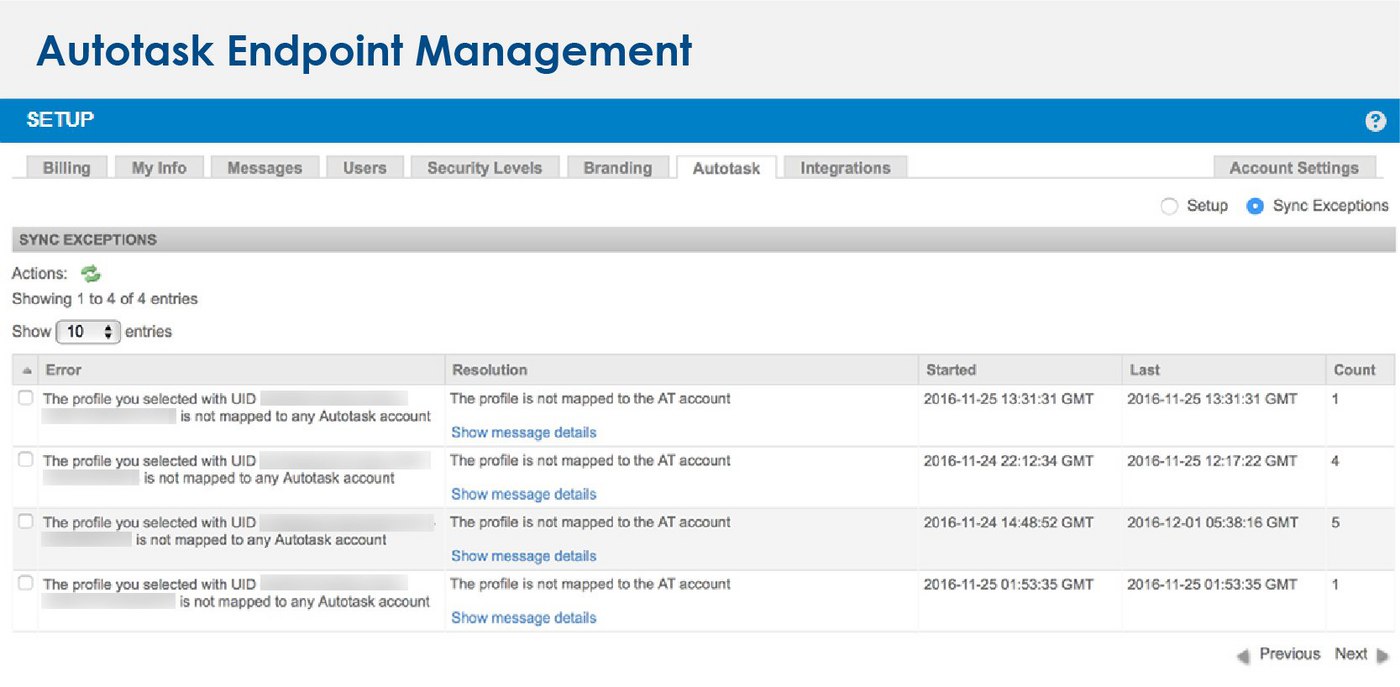The width and height of the screenshot is (1400, 687).
Task: Click count value 5
Action: point(1336,522)
